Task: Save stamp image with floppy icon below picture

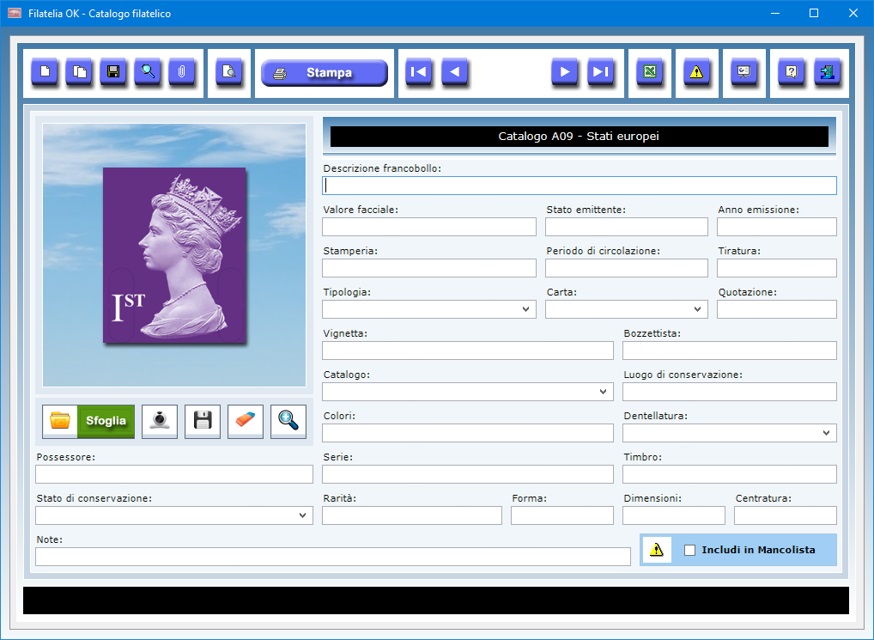Action: pos(203,421)
